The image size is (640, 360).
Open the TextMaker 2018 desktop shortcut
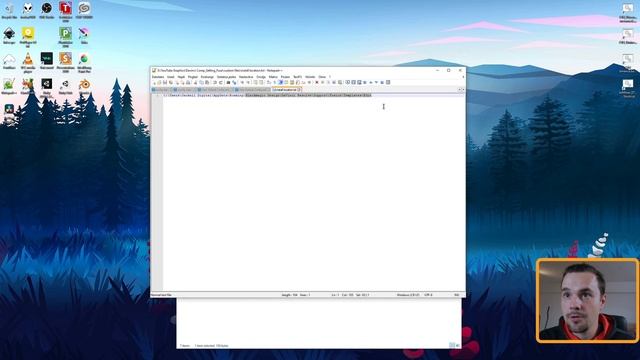coord(65,11)
